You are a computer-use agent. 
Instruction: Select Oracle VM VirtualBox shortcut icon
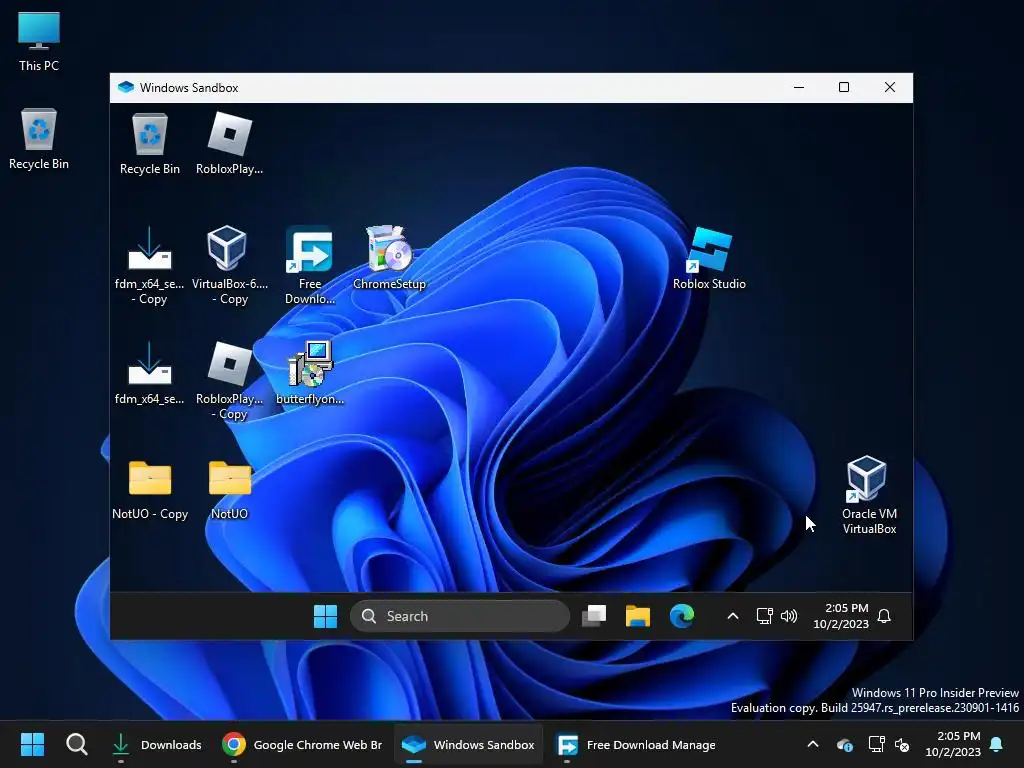[867, 479]
